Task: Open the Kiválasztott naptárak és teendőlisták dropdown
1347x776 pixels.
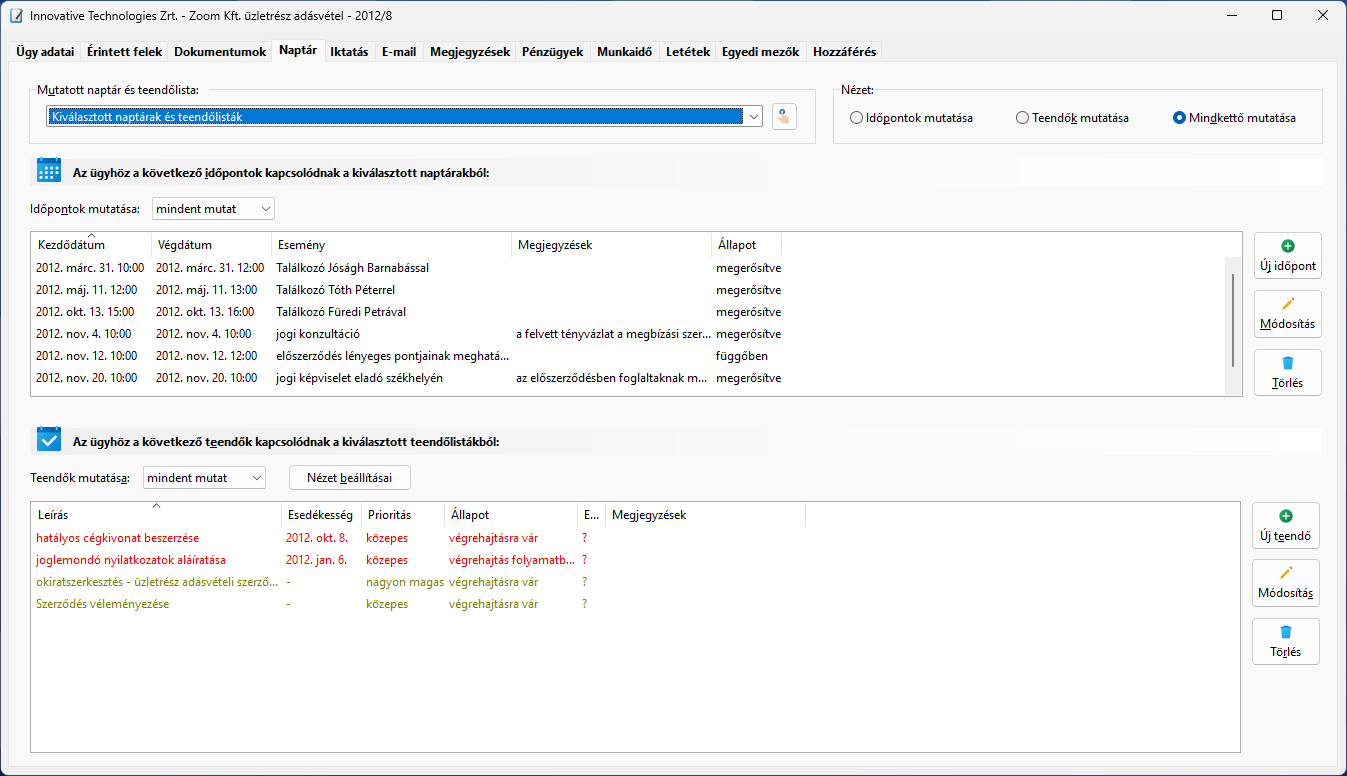Action: [x=404, y=117]
